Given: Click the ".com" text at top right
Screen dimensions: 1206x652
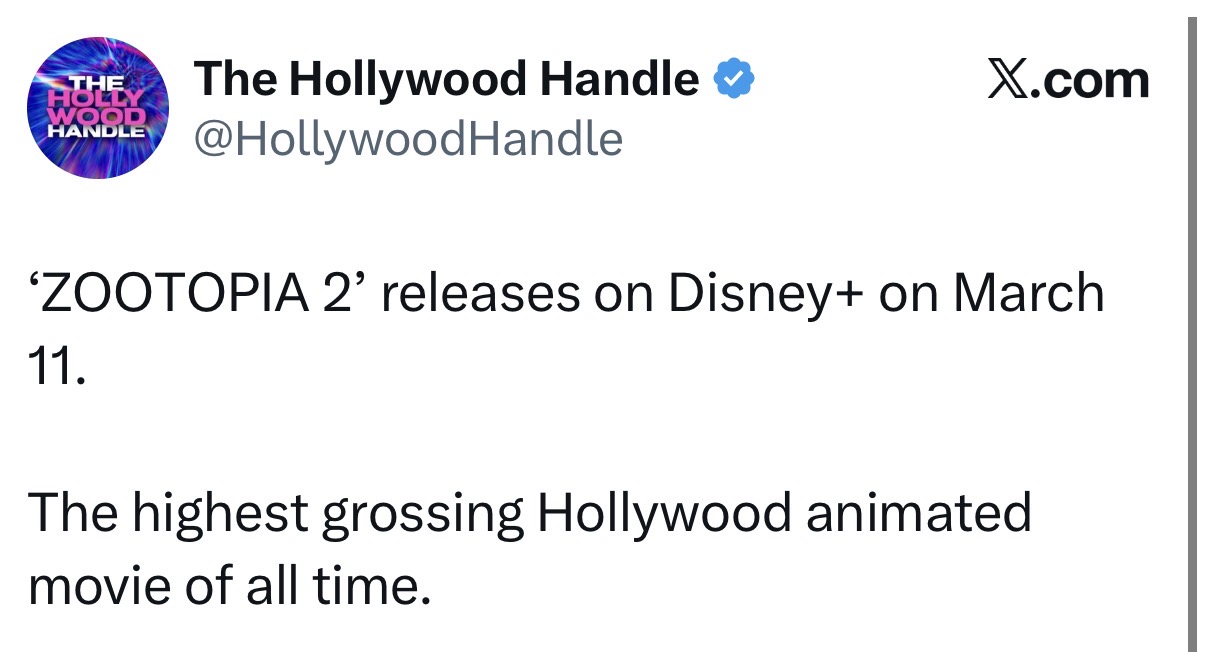Looking at the screenshot, I should 1092,80.
